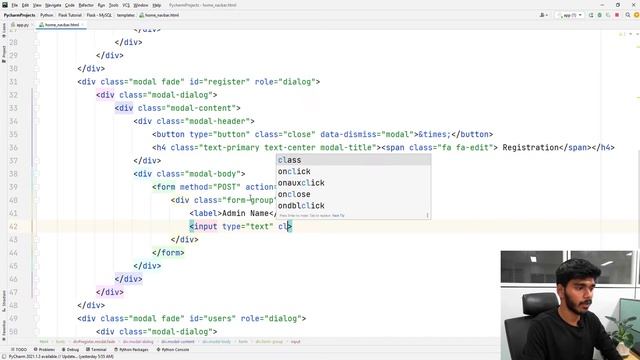Open the Structure side panel tab
Screen dimensions: 640x360
click(4, 301)
